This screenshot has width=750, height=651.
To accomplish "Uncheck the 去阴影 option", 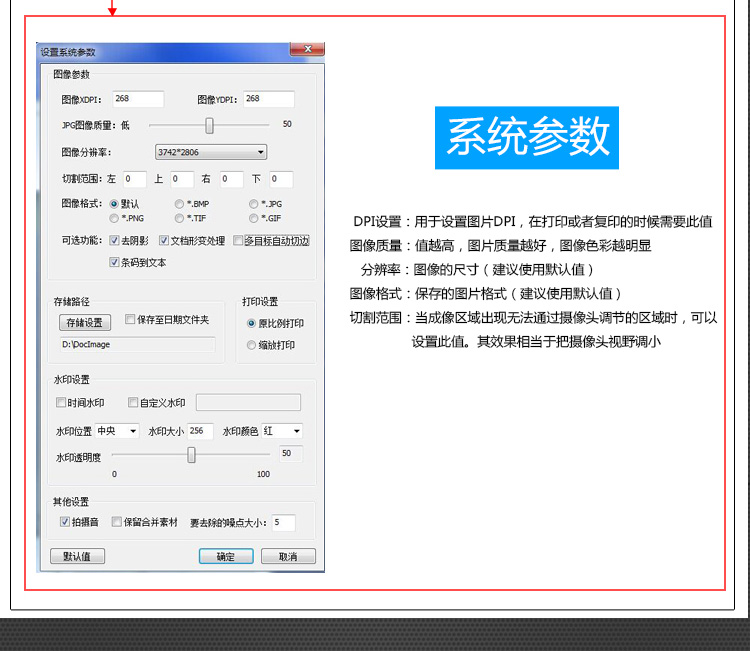I will coord(115,241).
